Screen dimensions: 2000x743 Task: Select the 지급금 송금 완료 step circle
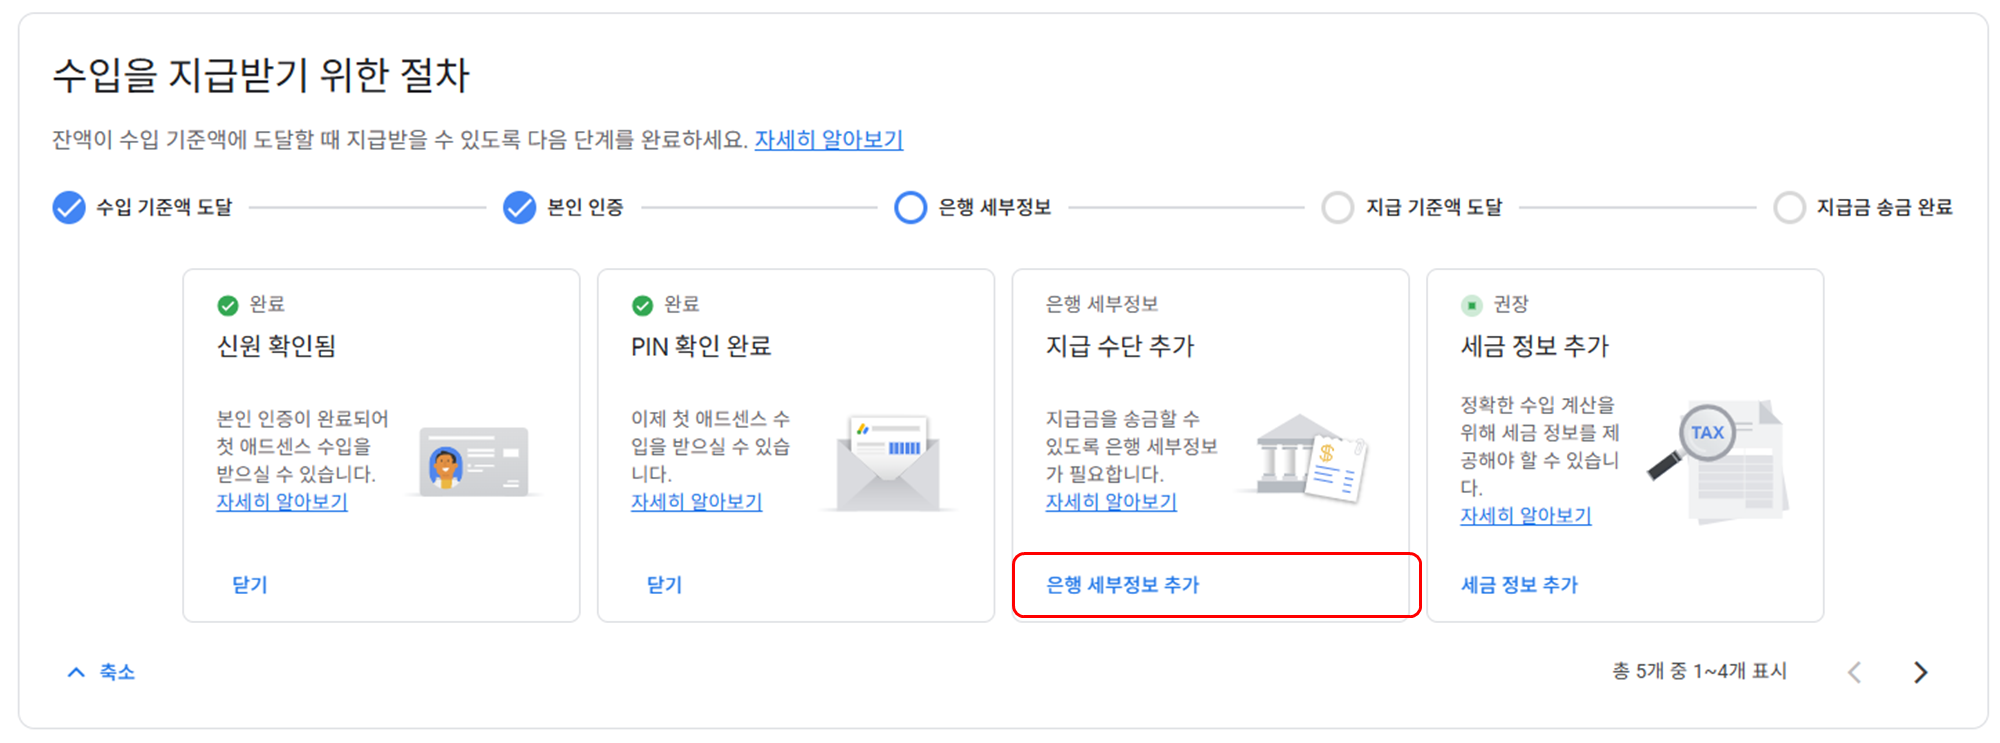point(1789,208)
